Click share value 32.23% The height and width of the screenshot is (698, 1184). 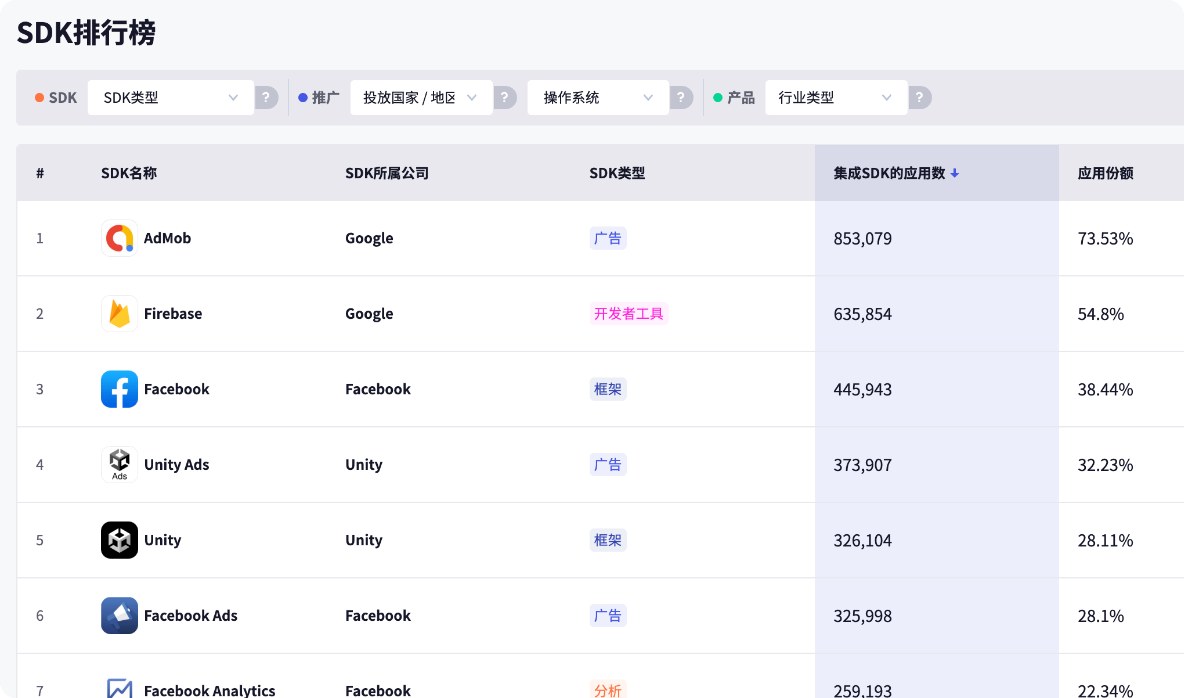pyautogui.click(x=1105, y=465)
